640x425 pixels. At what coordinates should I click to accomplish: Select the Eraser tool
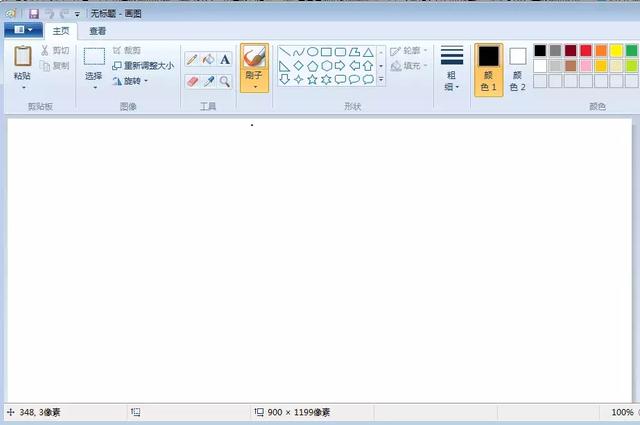pos(192,81)
